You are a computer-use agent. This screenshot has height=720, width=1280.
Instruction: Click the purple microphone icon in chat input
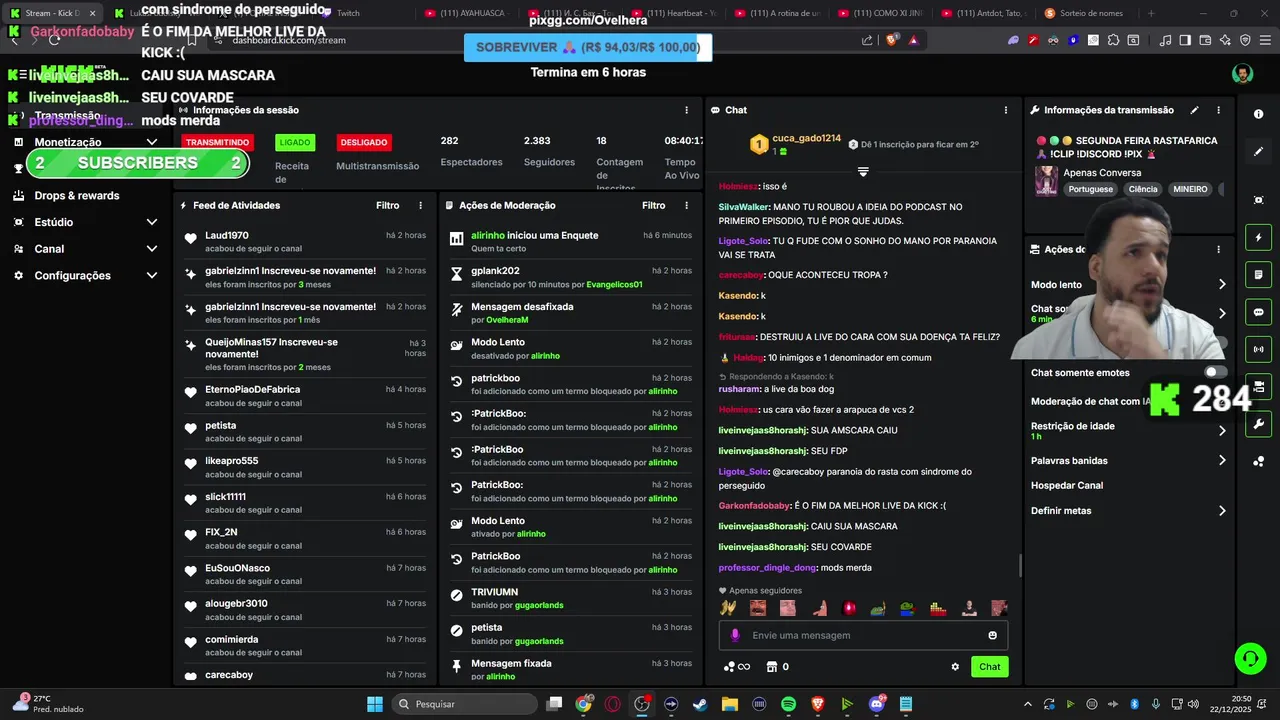pyautogui.click(x=735, y=635)
